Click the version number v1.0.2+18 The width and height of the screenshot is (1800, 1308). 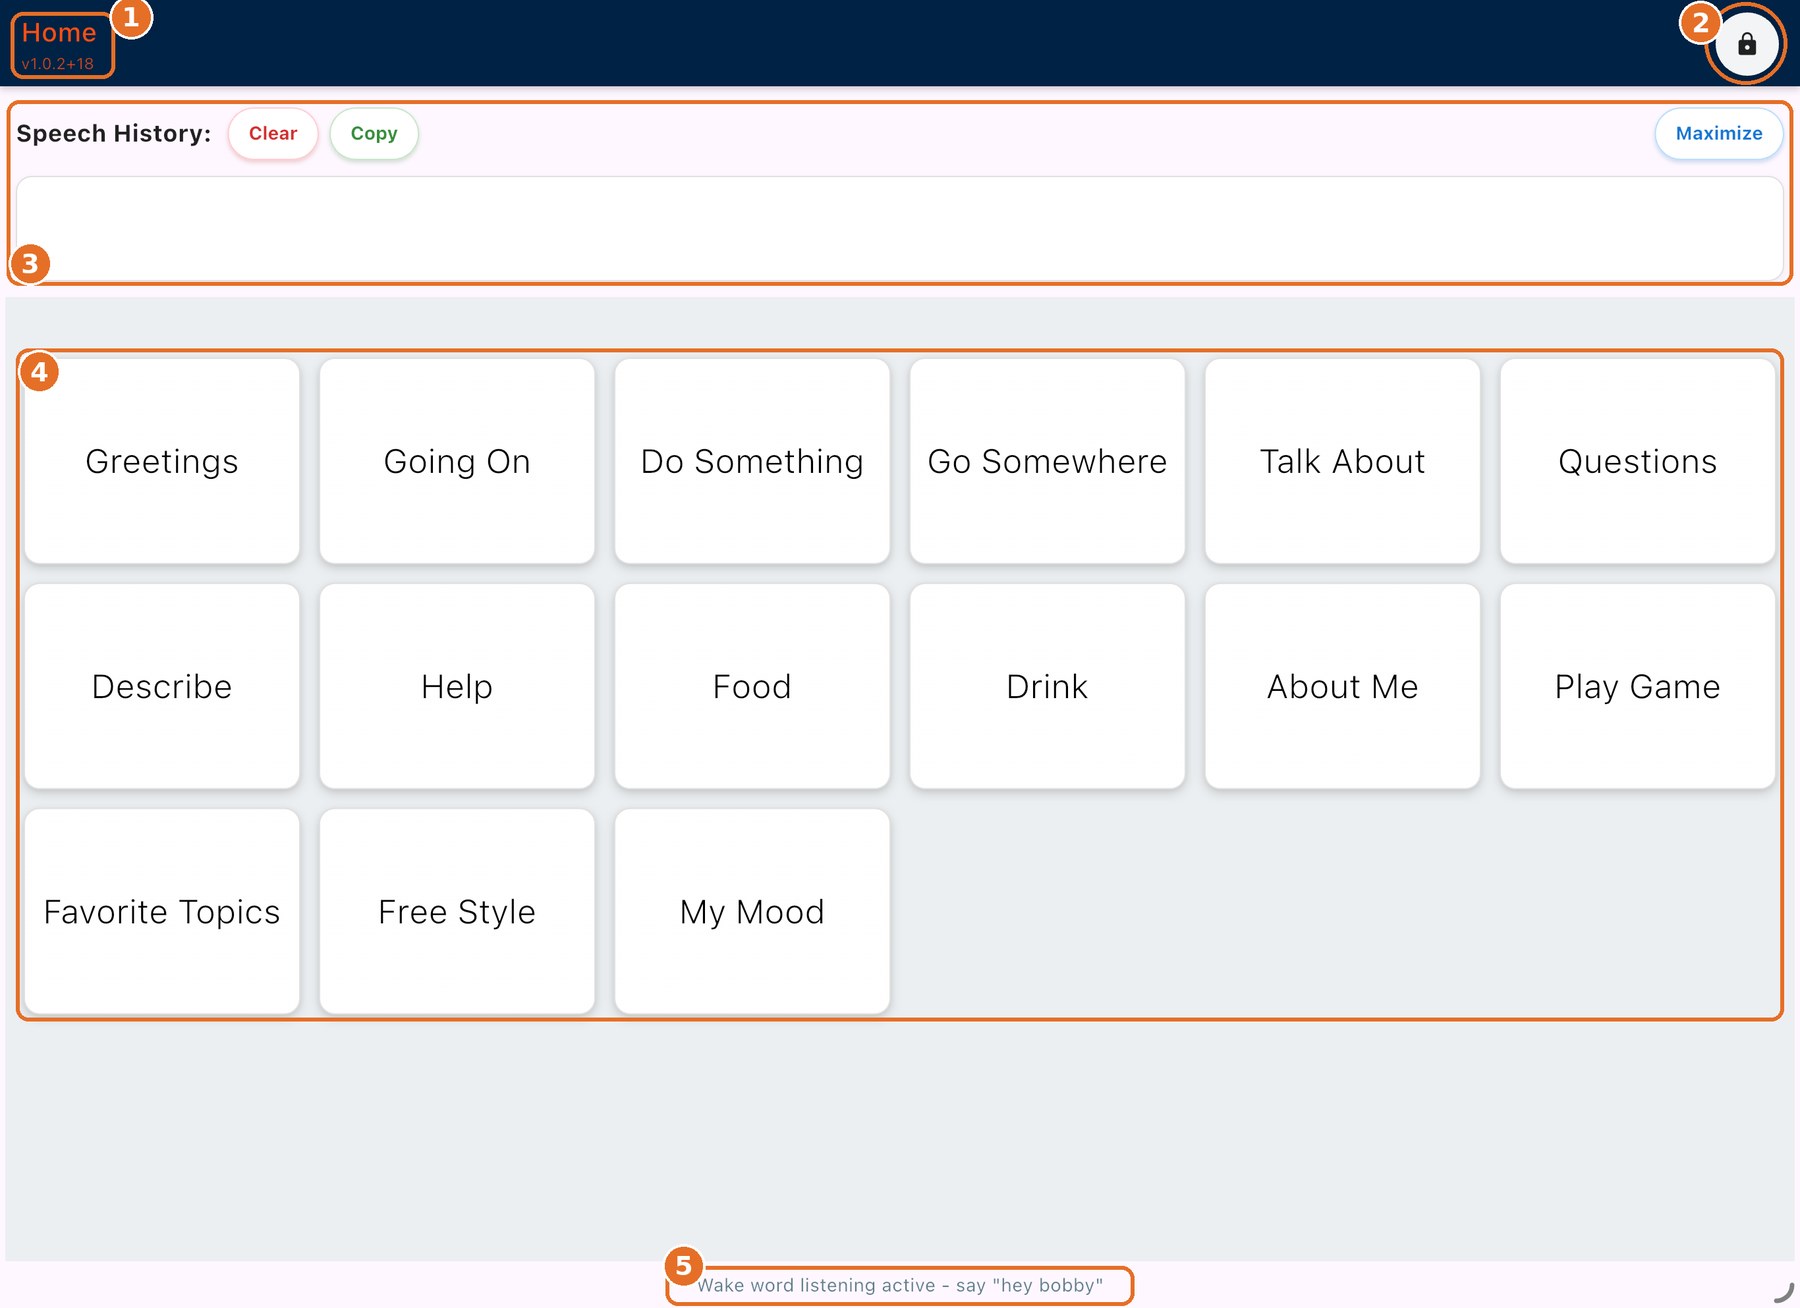pos(58,64)
